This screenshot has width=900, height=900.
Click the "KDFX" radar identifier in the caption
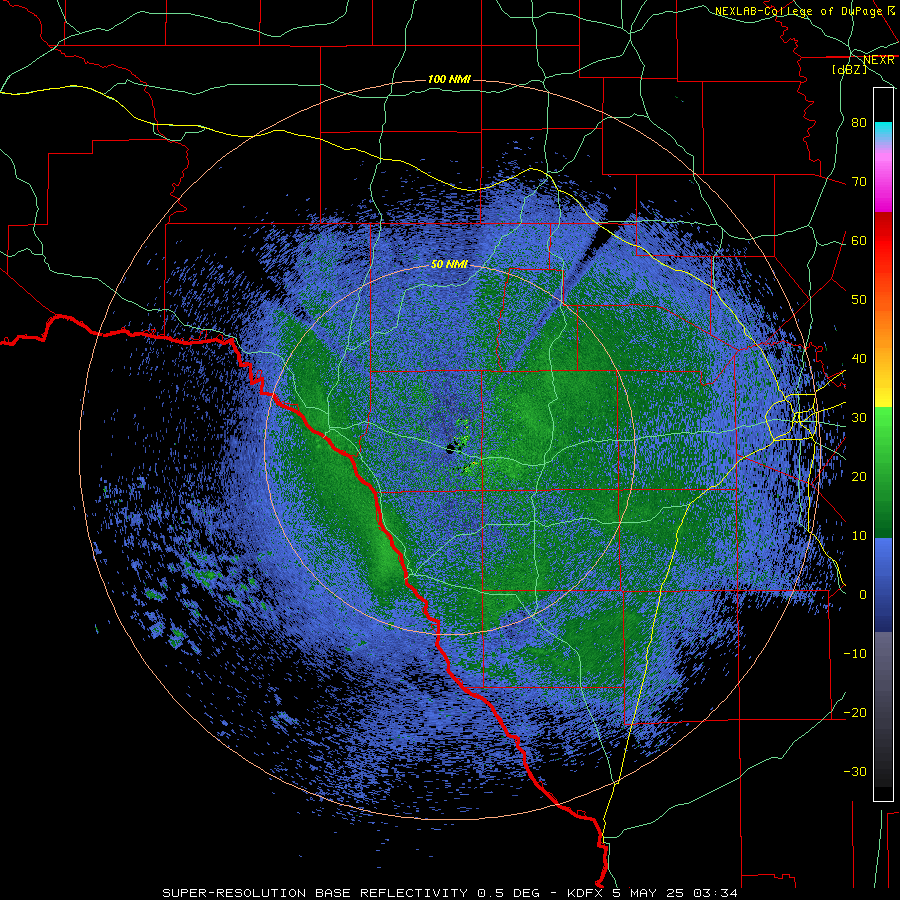587,893
